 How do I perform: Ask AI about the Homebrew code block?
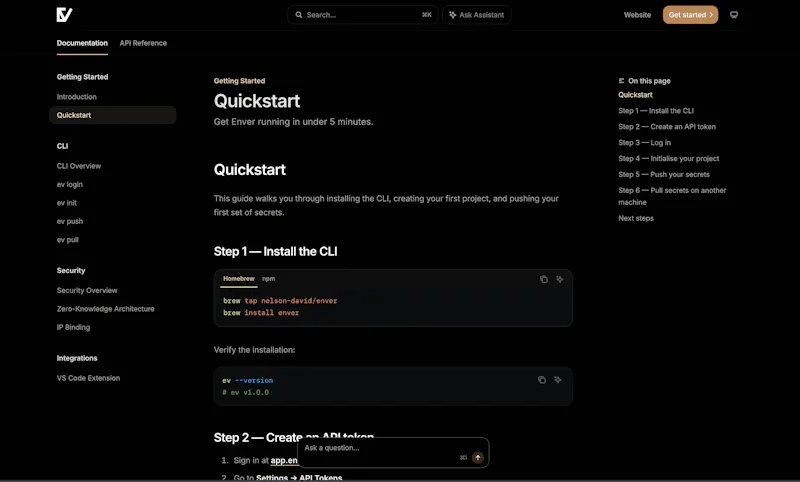tap(560, 279)
